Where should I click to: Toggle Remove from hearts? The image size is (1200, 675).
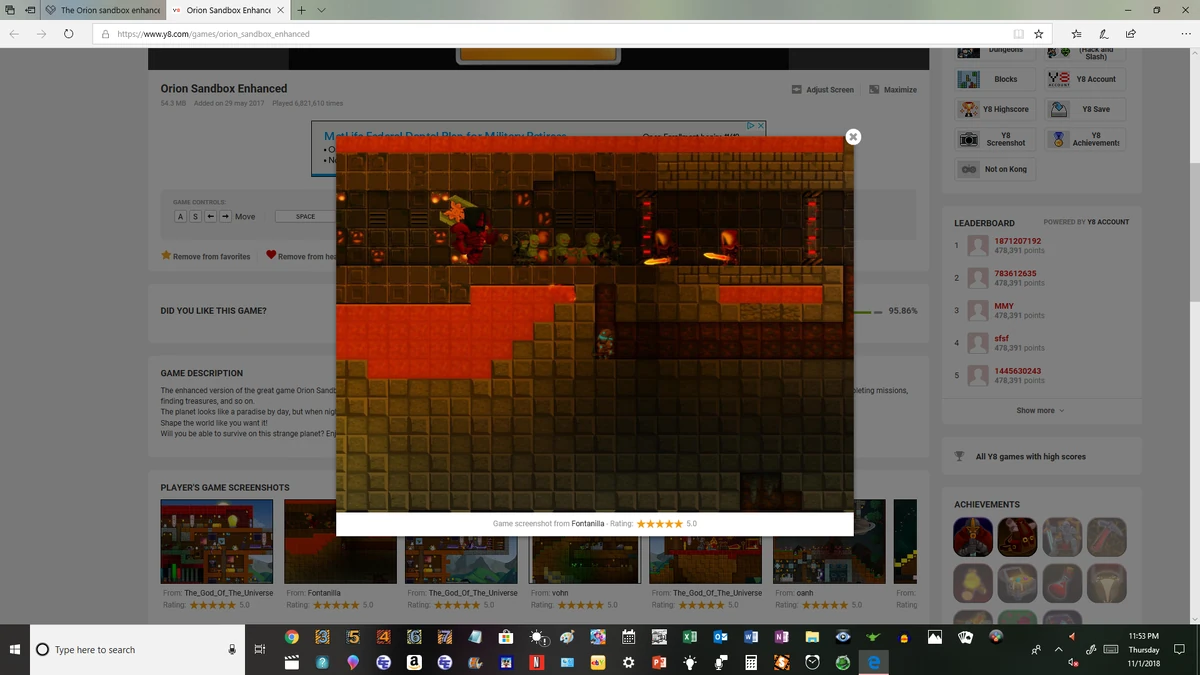click(x=271, y=255)
